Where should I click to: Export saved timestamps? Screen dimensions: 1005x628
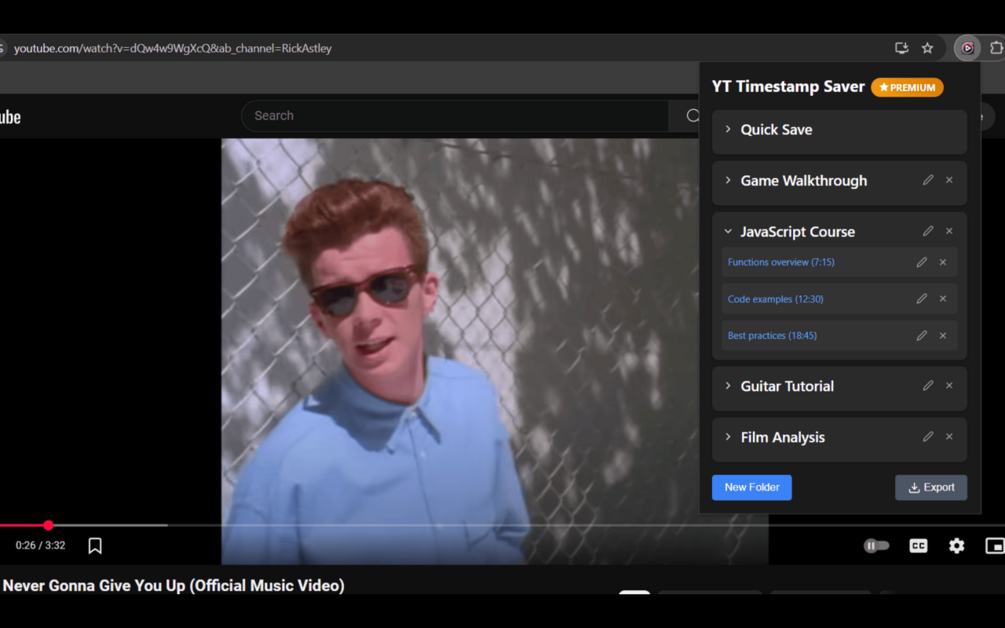tap(930, 487)
